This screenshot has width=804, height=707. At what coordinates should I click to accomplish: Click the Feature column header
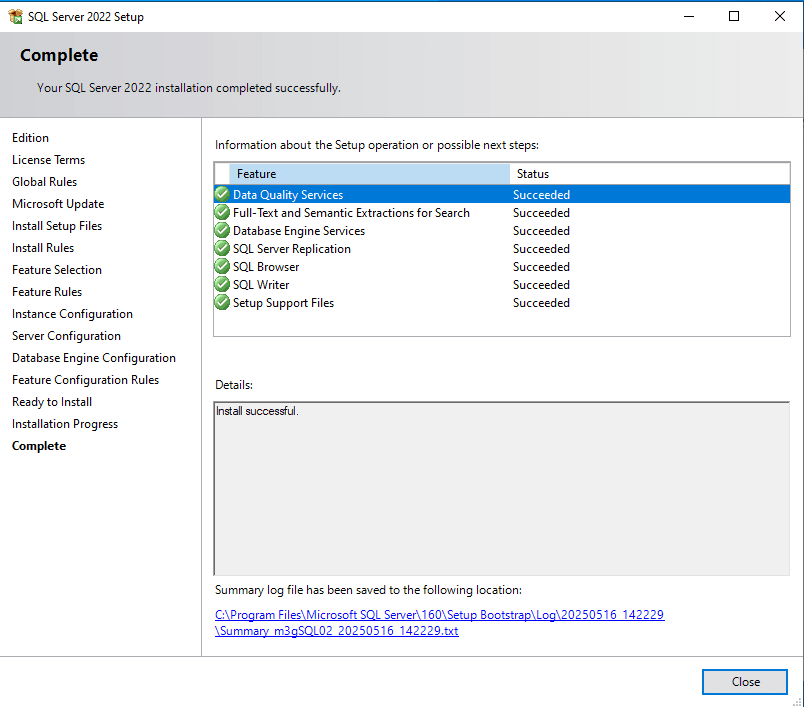(369, 174)
